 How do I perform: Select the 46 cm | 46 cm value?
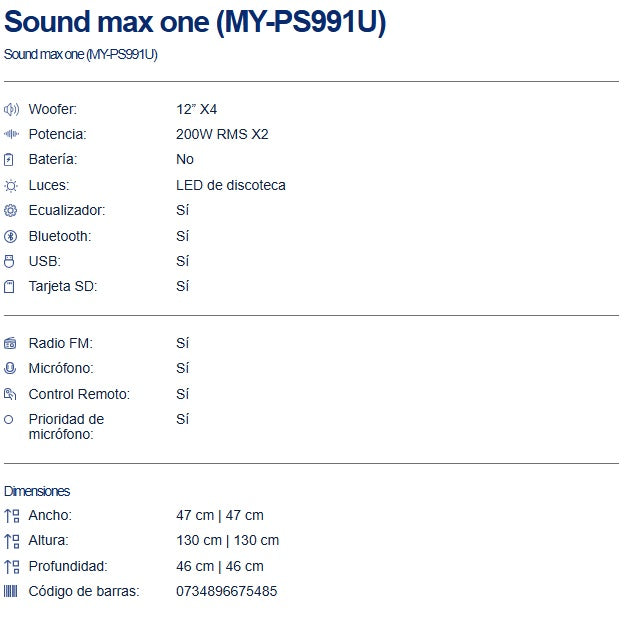[220, 566]
